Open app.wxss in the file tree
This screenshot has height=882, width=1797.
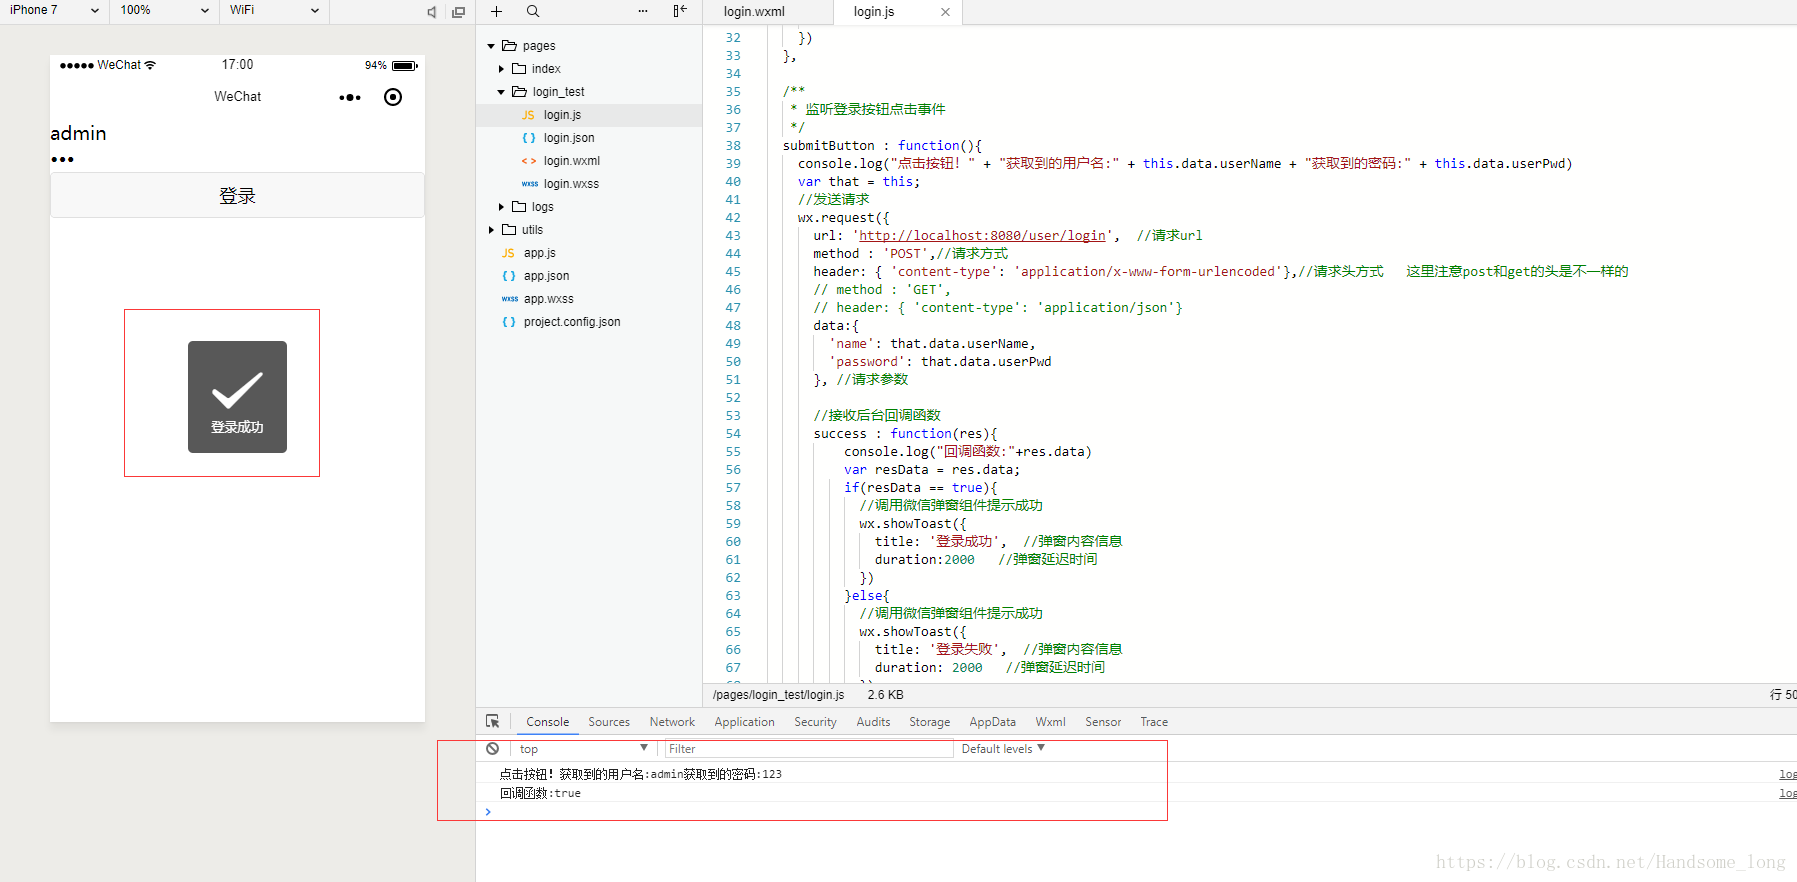point(549,299)
